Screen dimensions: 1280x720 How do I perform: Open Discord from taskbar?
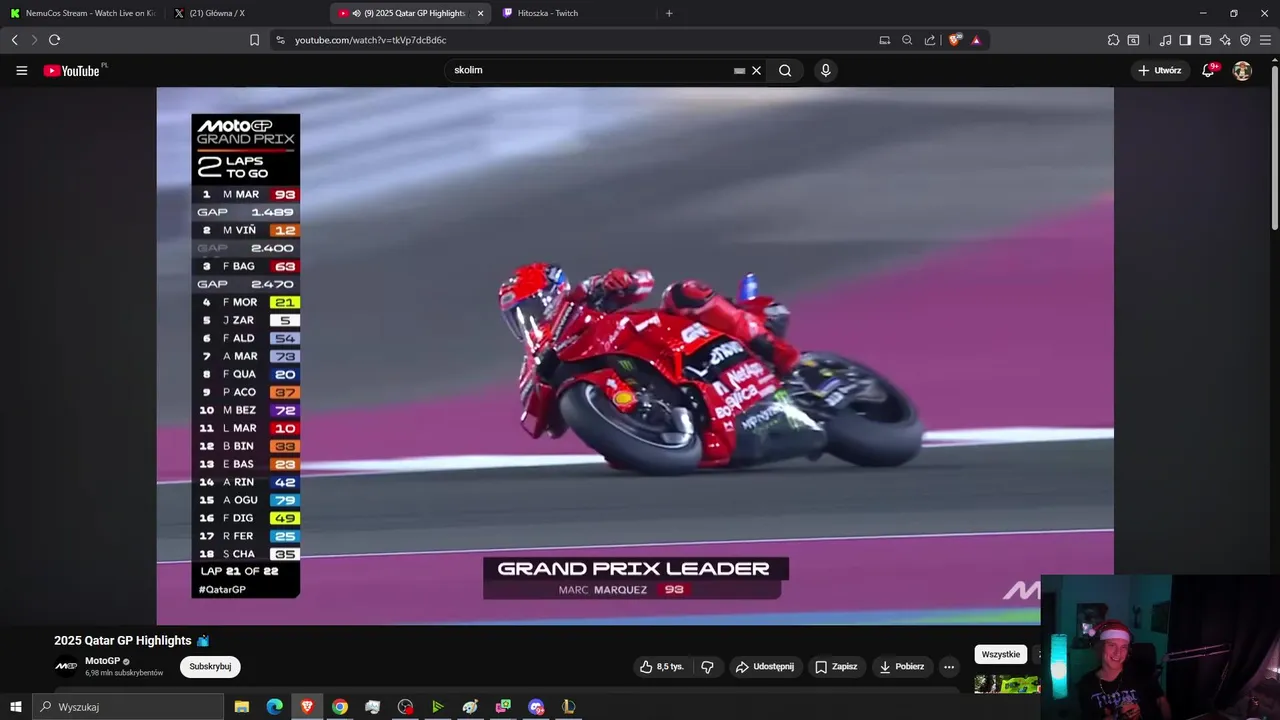[x=536, y=707]
